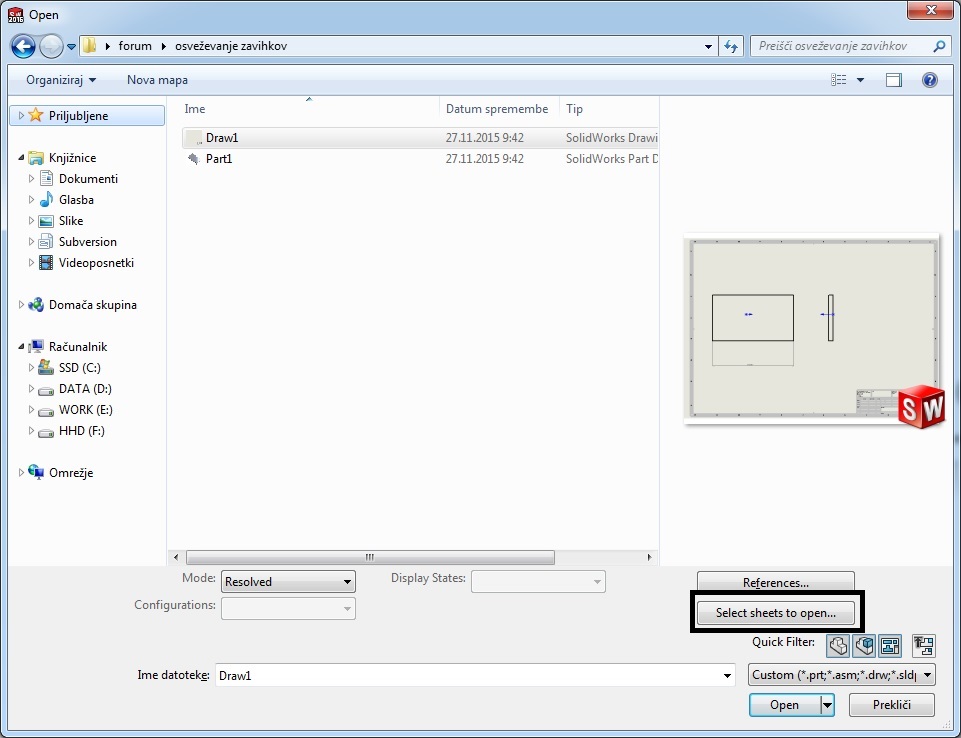The height and width of the screenshot is (738, 961).
Task: Open the help question mark icon
Action: (929, 80)
